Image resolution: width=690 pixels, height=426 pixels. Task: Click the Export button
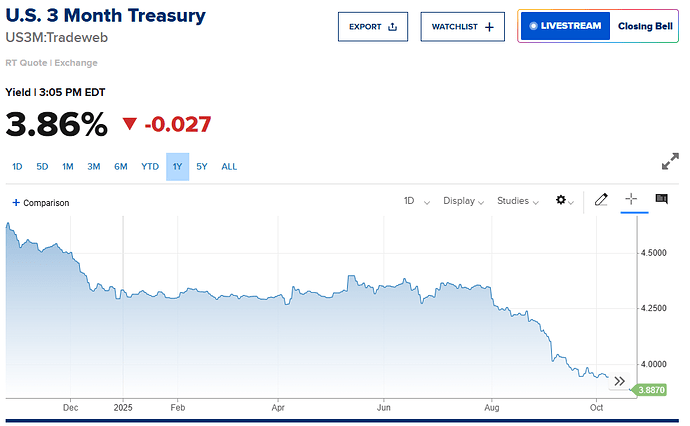pyautogui.click(x=373, y=27)
